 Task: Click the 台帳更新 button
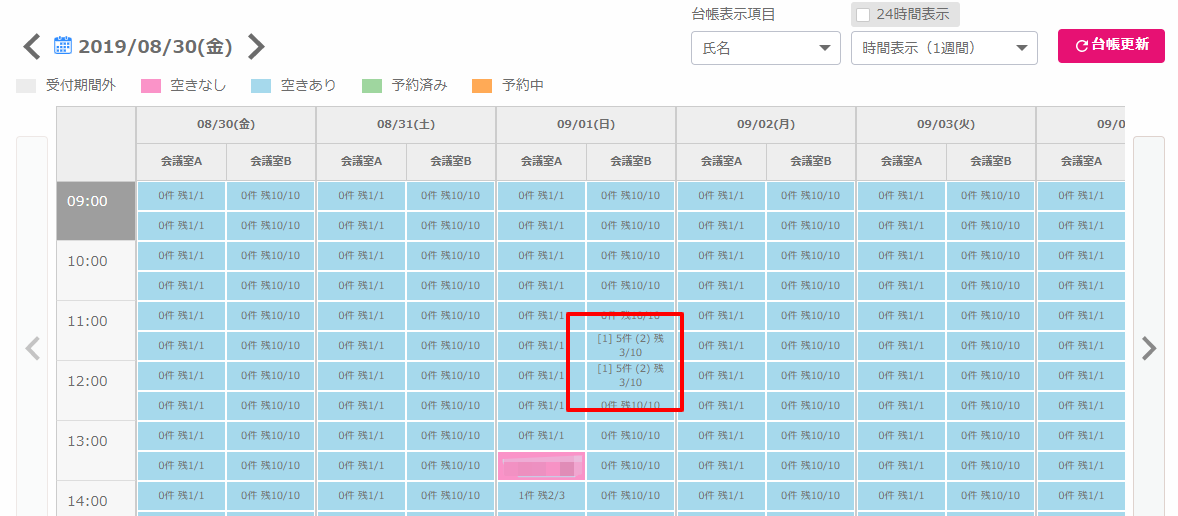coord(1111,46)
